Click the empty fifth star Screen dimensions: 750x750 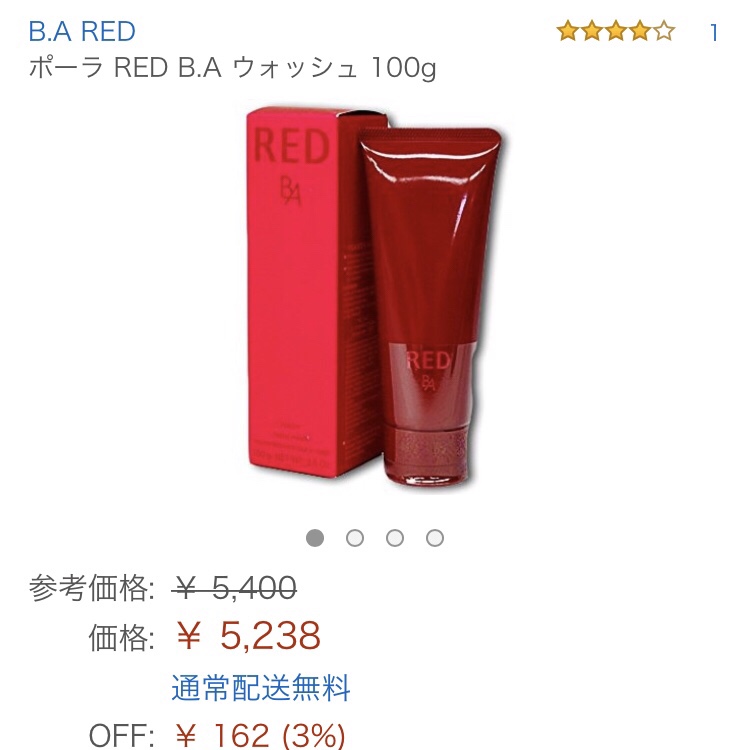tap(664, 31)
